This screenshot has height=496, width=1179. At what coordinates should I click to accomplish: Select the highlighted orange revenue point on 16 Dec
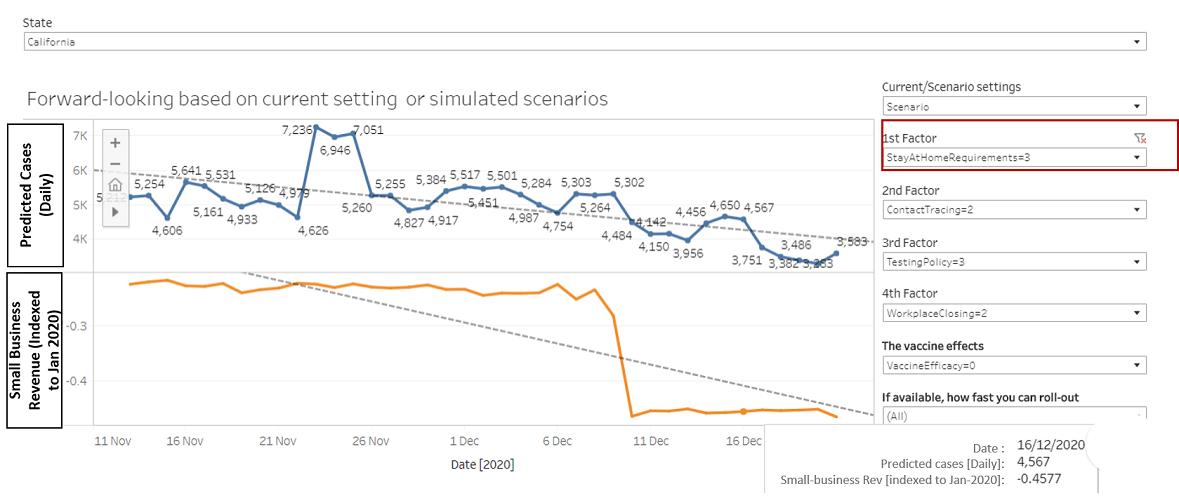(x=743, y=411)
